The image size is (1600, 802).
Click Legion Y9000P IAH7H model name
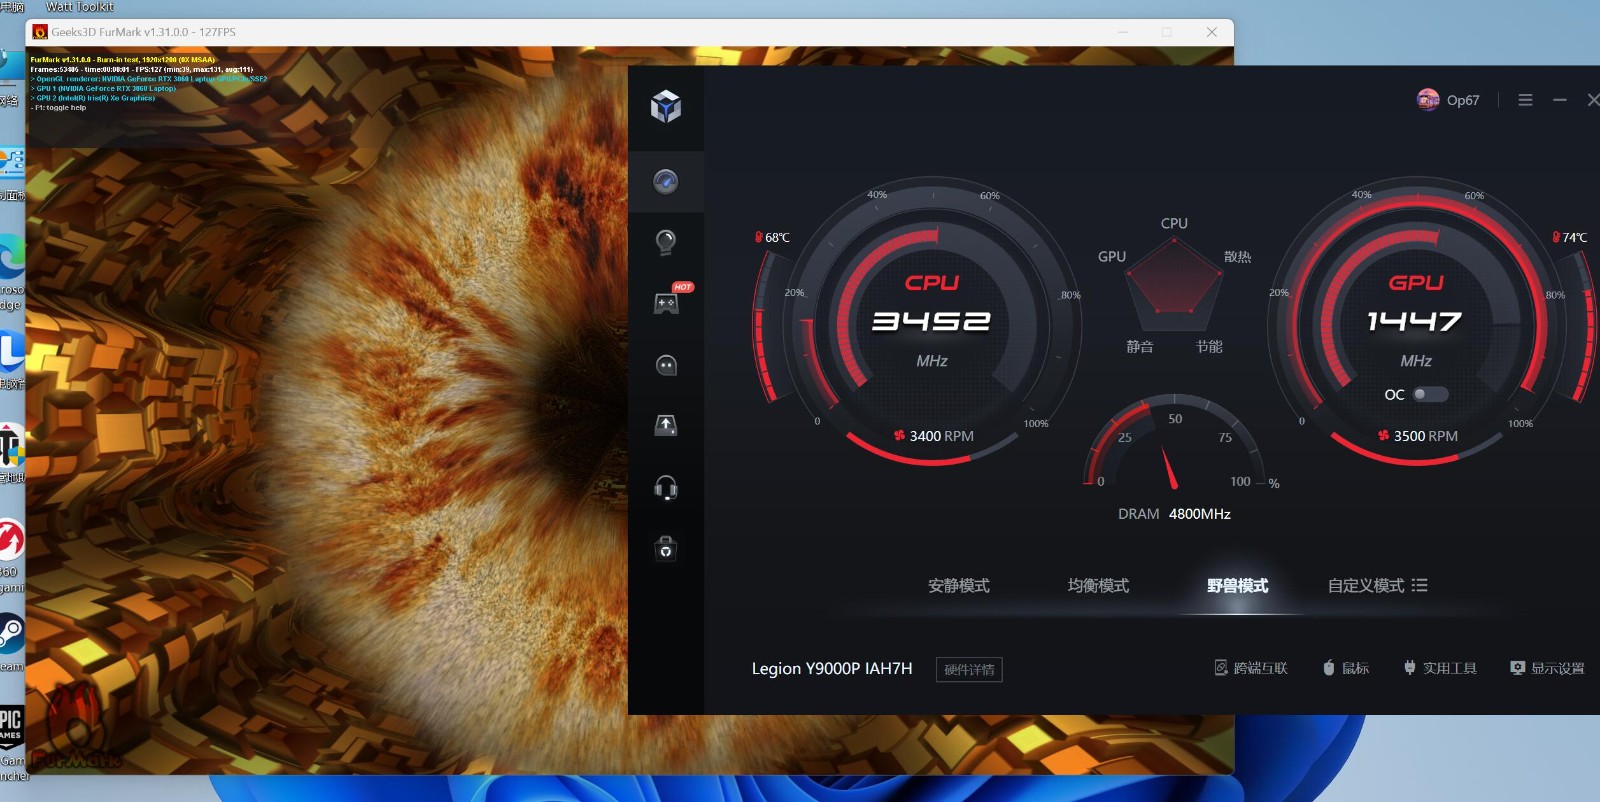click(832, 669)
